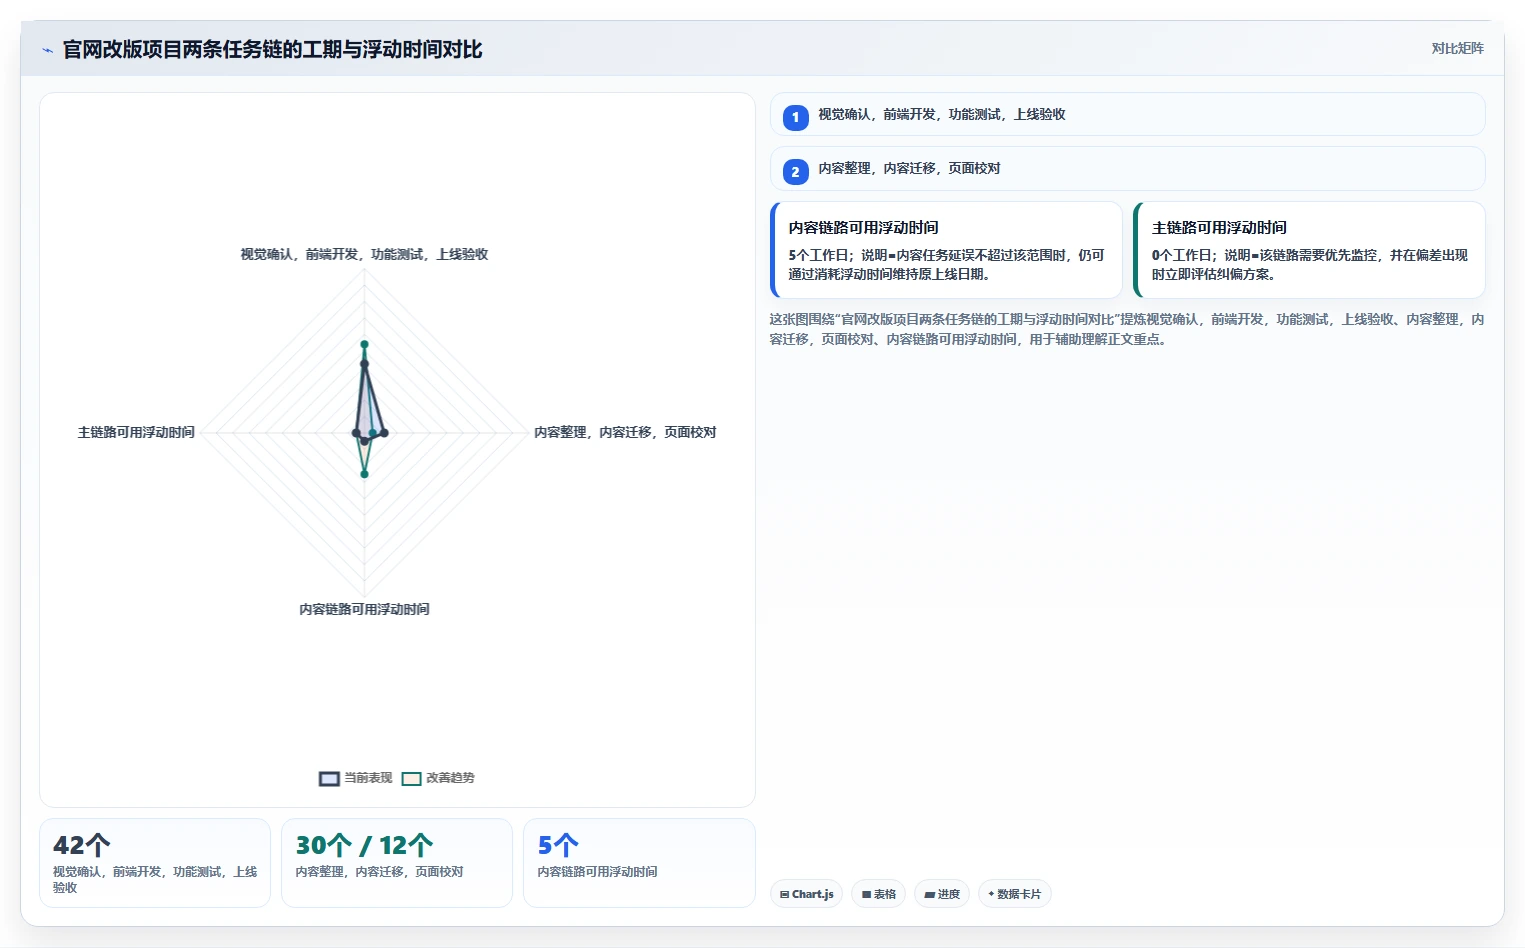Click the radar axis label 内容链路可用浮动时间
This screenshot has width=1525, height=948.
[364, 609]
